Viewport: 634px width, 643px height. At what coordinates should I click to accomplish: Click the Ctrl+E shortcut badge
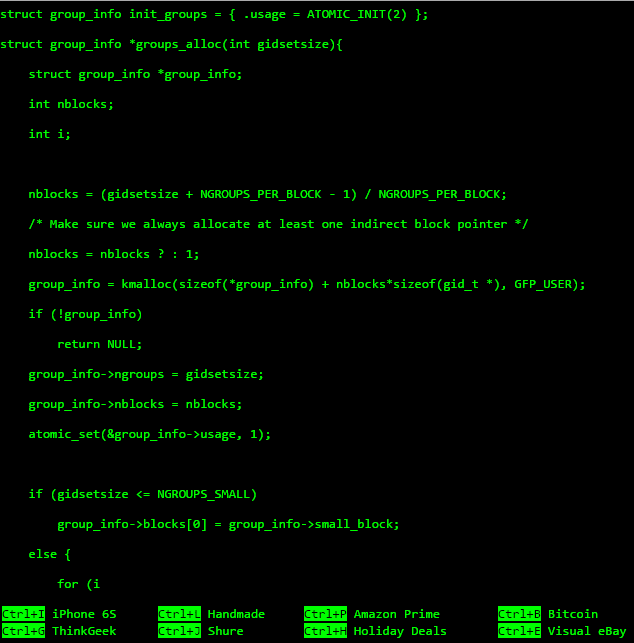click(520, 631)
